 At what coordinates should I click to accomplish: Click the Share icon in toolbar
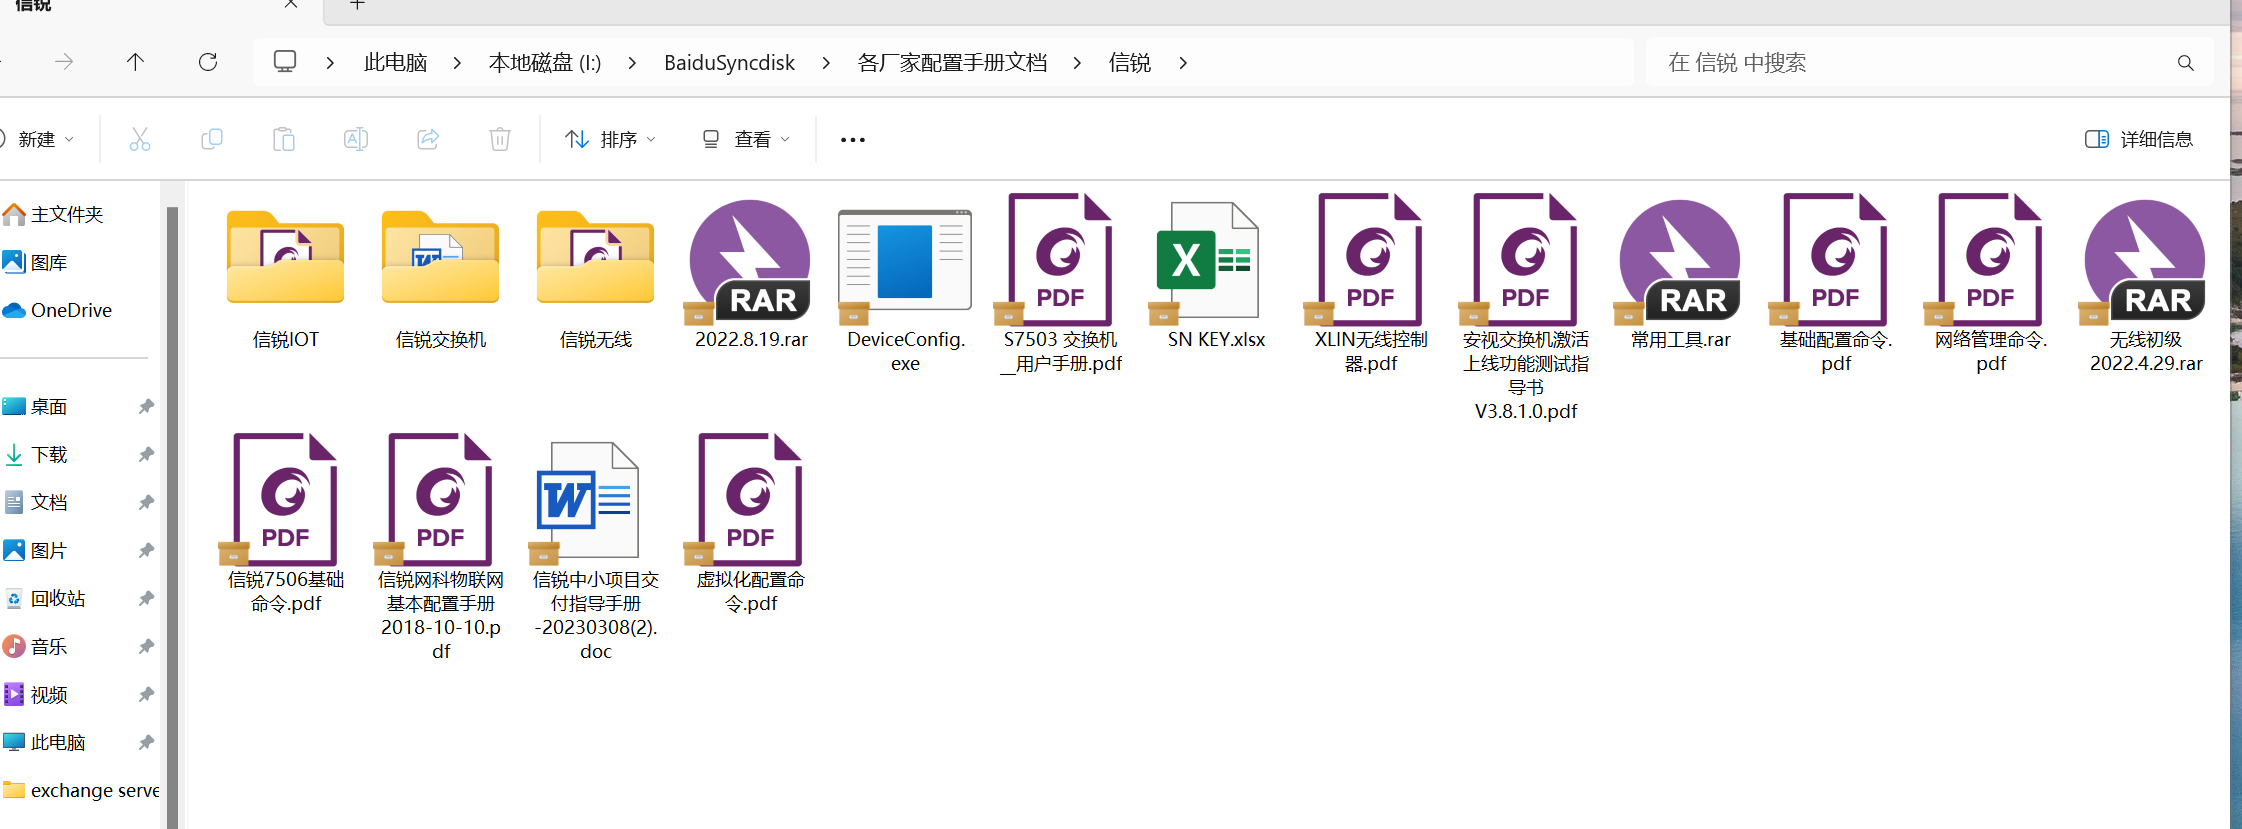pyautogui.click(x=428, y=139)
